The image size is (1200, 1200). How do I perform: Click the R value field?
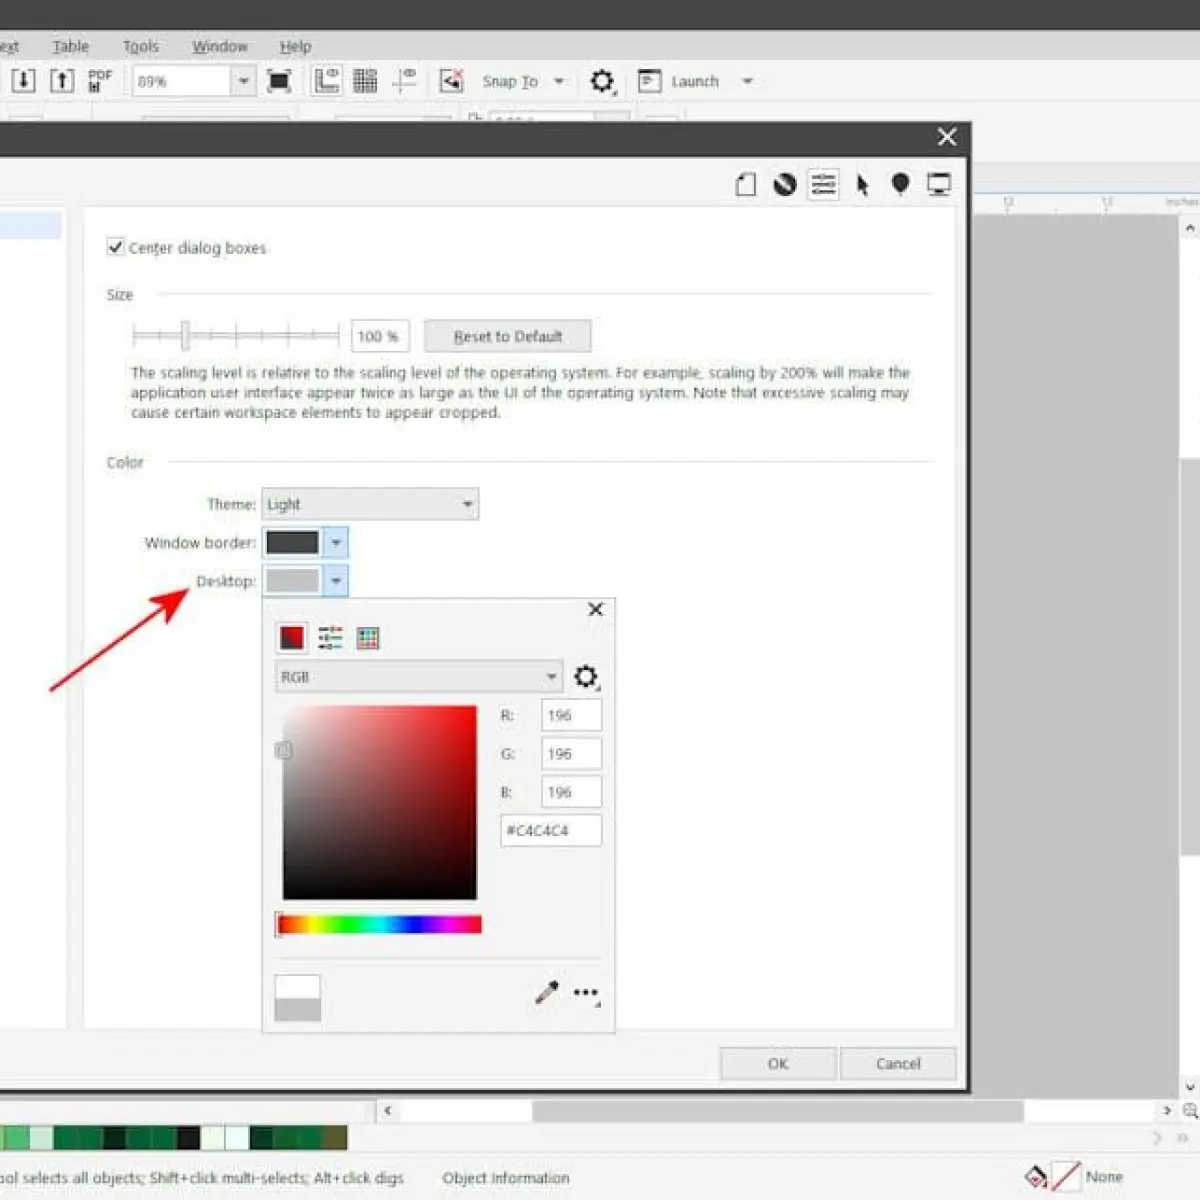571,715
